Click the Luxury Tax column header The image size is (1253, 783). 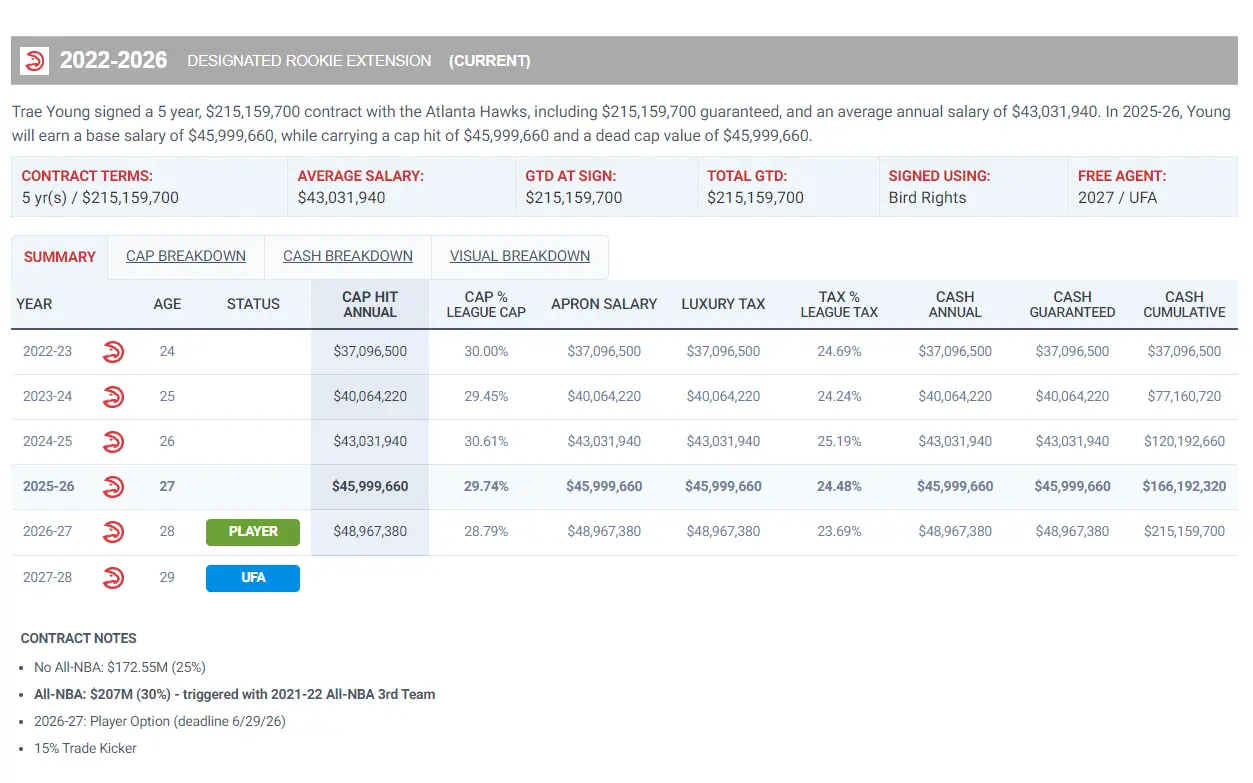click(x=723, y=304)
